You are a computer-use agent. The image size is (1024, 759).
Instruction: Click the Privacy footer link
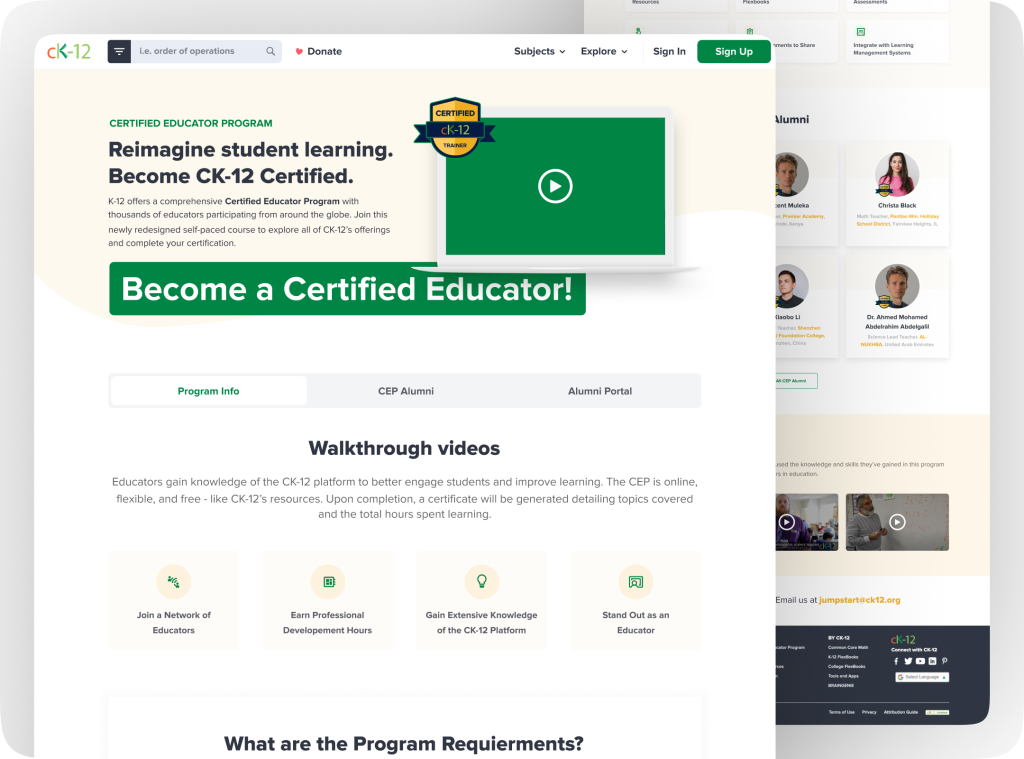869,712
